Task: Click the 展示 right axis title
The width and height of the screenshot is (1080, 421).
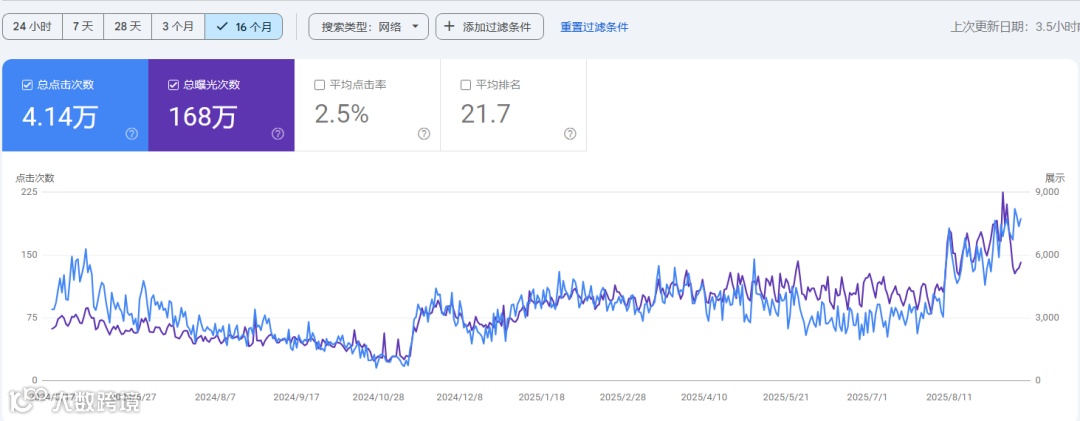Action: 1055,178
